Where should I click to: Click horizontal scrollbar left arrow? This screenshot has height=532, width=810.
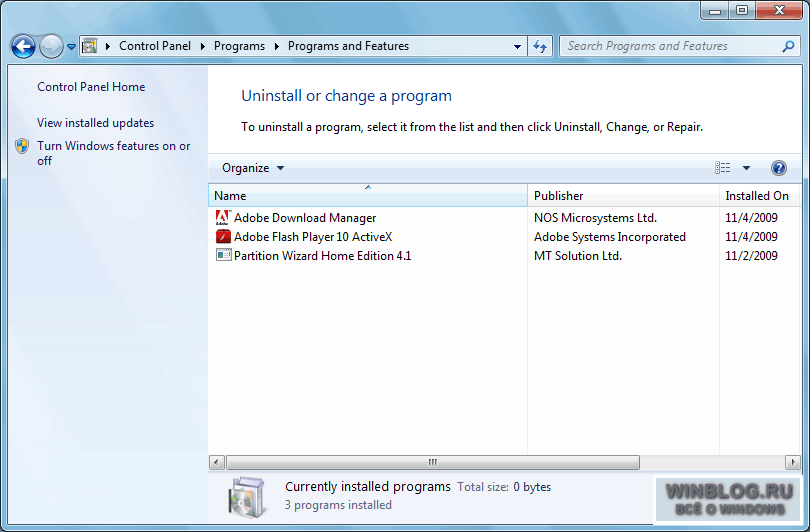click(x=216, y=462)
